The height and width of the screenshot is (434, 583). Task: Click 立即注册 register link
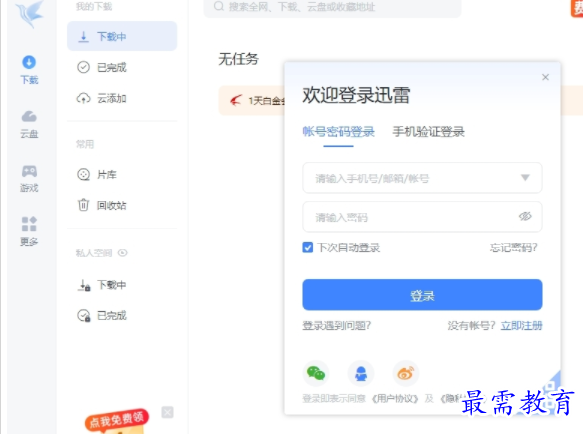[x=521, y=326]
